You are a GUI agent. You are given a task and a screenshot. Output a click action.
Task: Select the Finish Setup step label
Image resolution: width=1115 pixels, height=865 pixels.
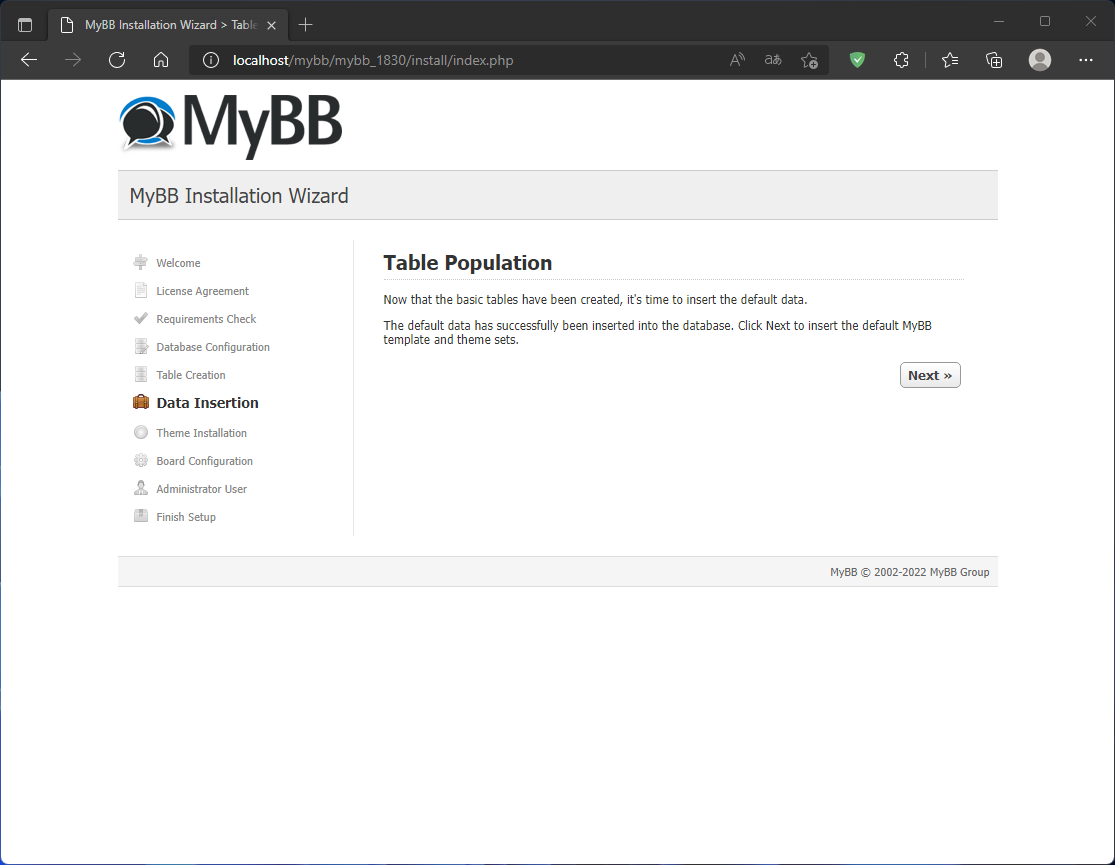click(x=186, y=517)
